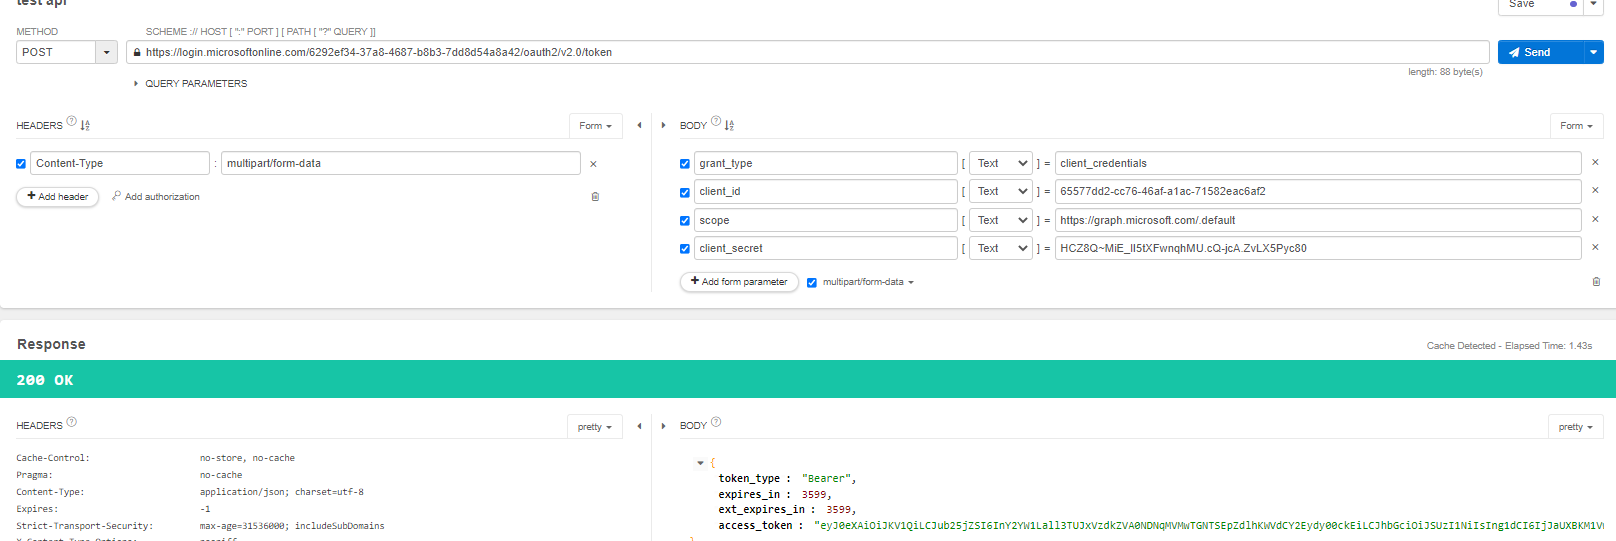Open the request headers Form view menu
Viewport: 1616px width, 541px height.
[595, 126]
